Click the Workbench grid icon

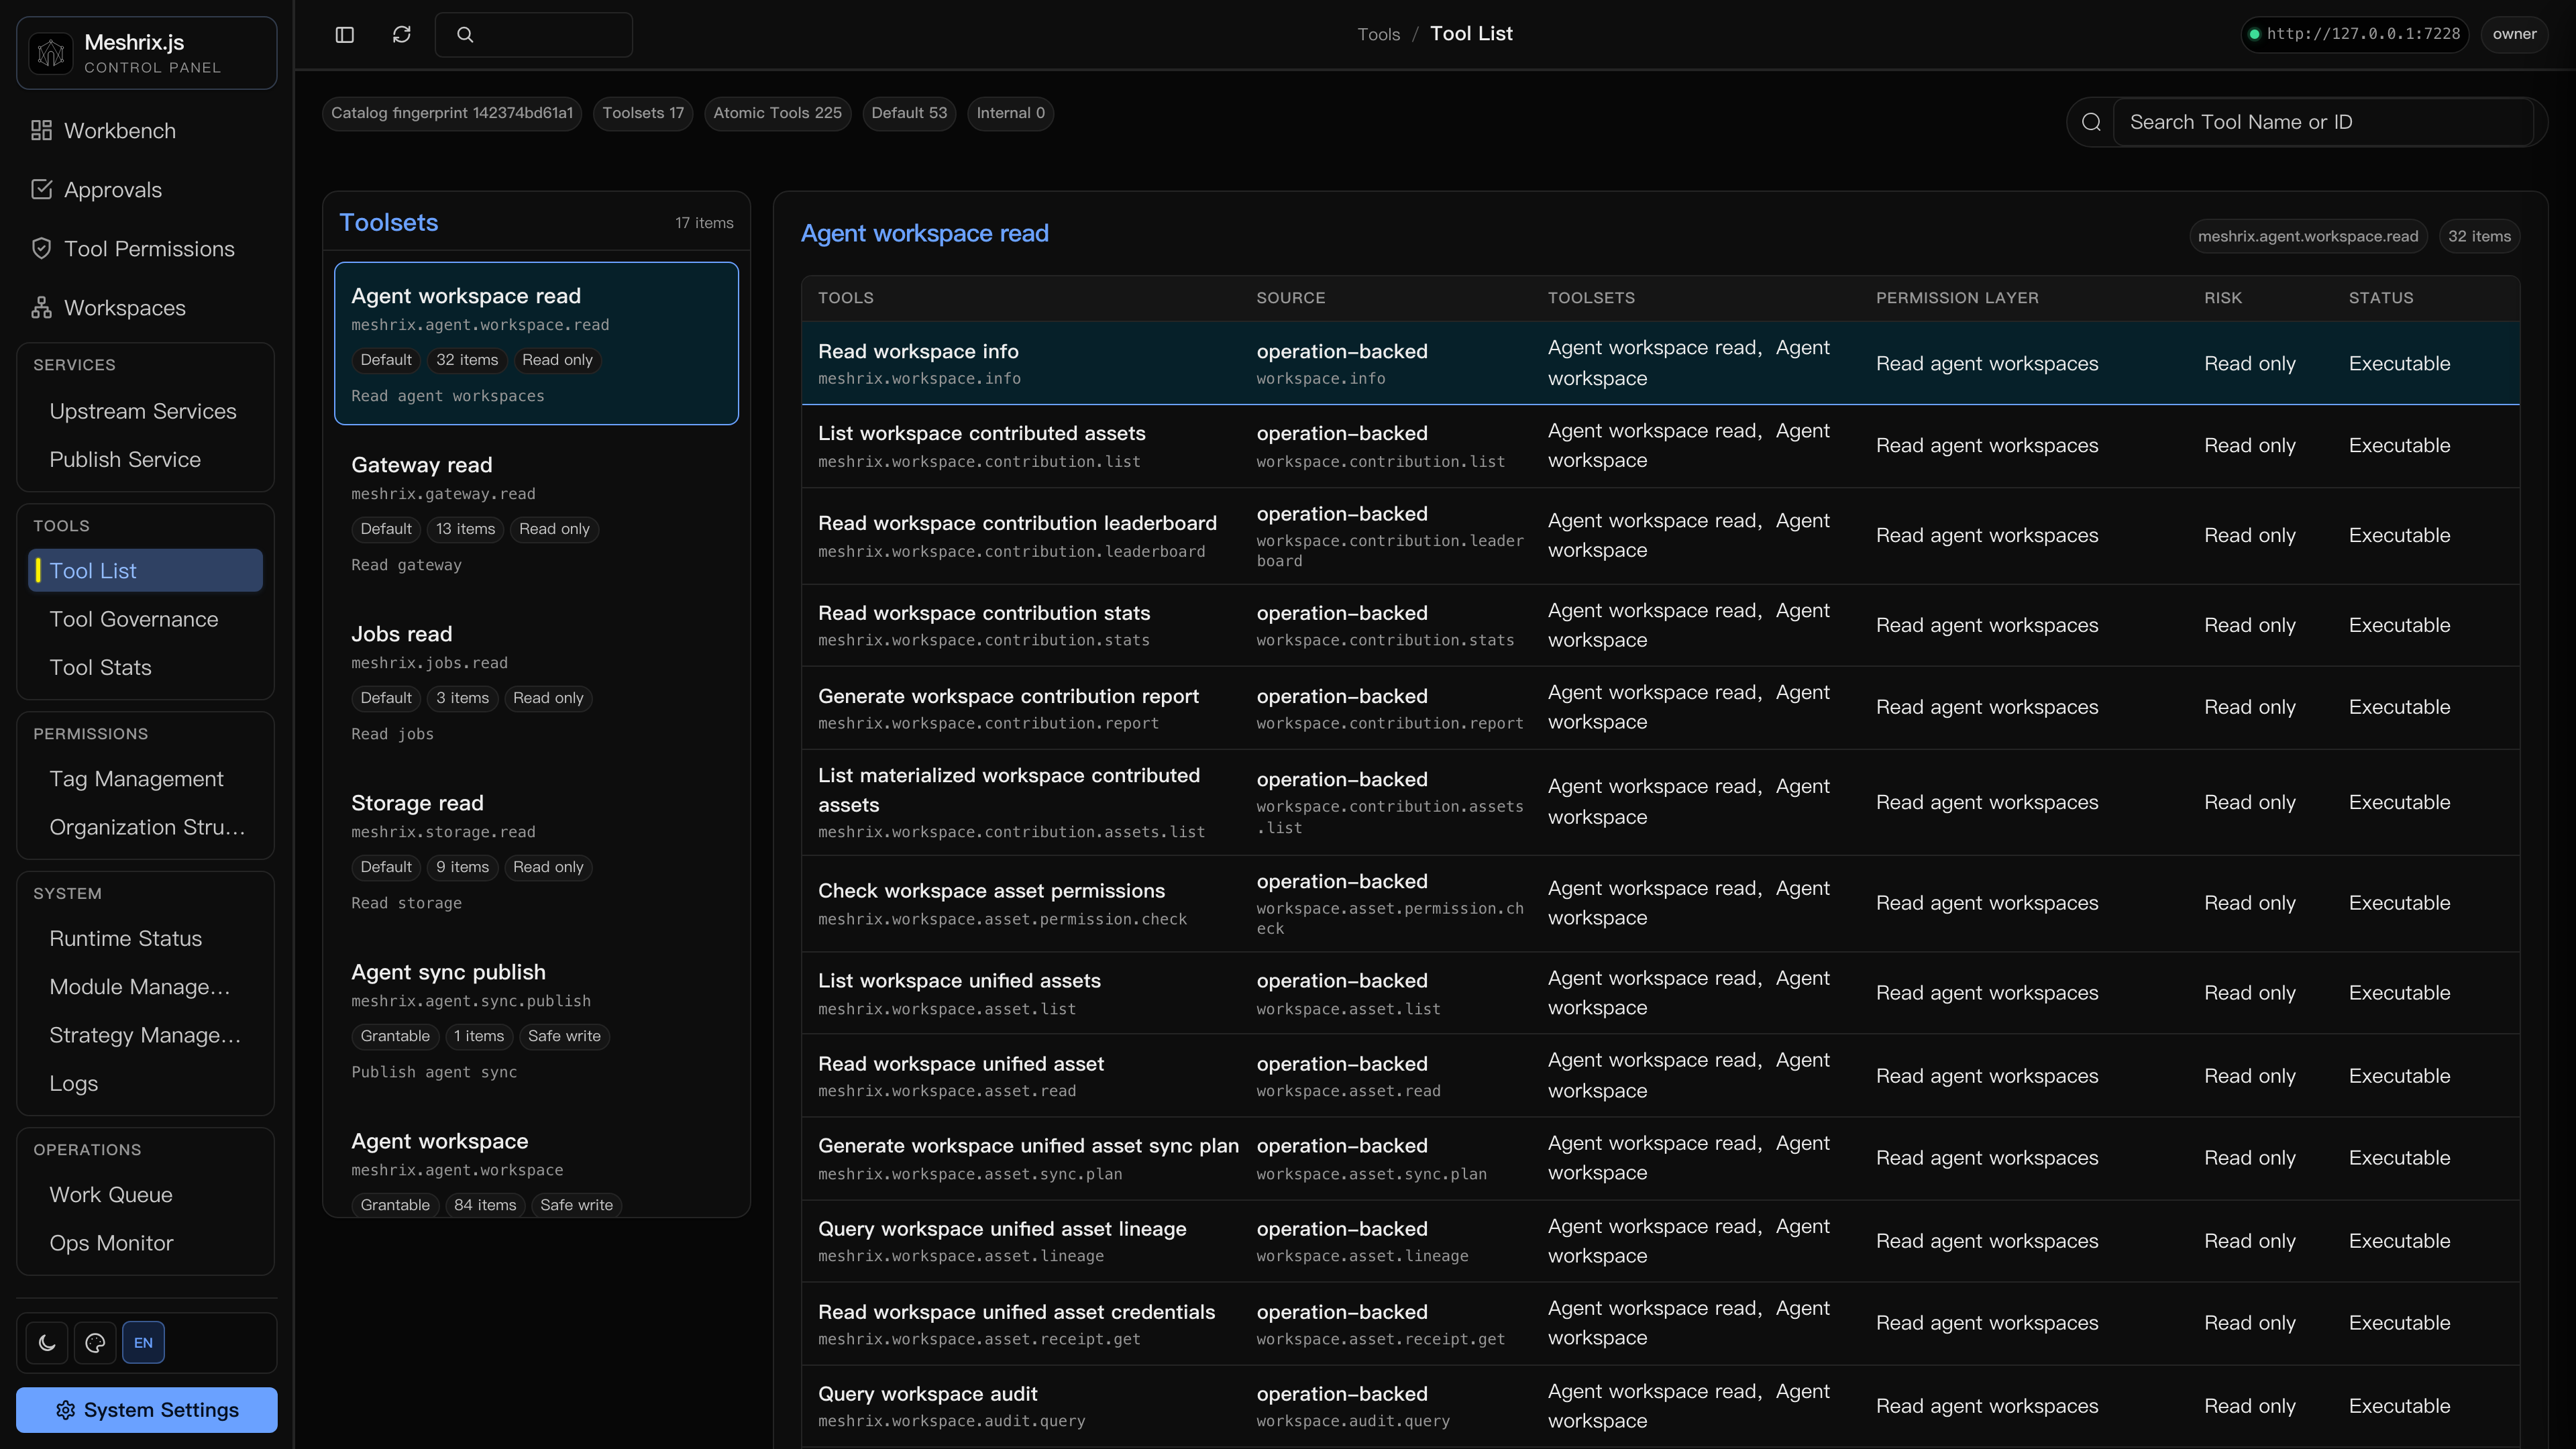[41, 131]
